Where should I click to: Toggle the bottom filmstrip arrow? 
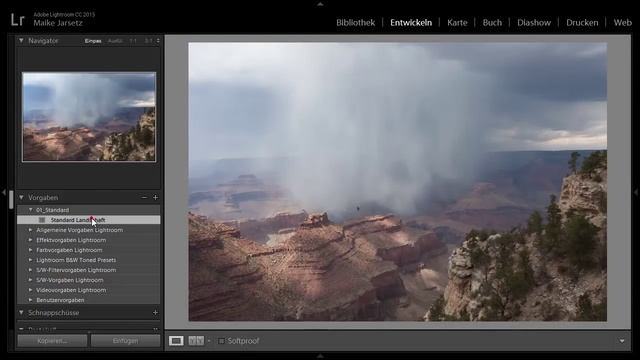click(x=320, y=356)
